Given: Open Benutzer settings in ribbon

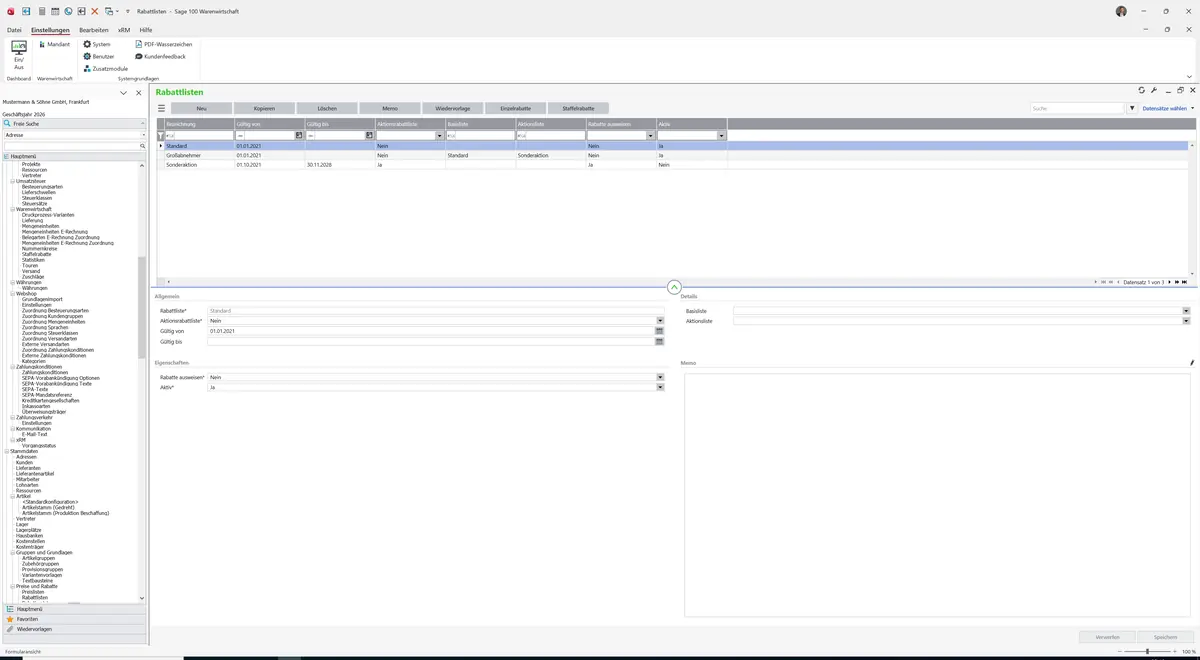Looking at the screenshot, I should [x=99, y=56].
